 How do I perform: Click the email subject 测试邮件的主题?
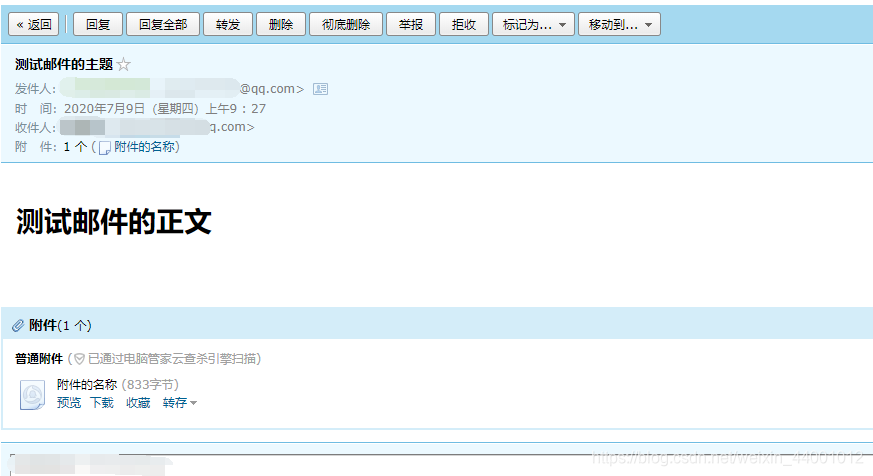[x=64, y=65]
